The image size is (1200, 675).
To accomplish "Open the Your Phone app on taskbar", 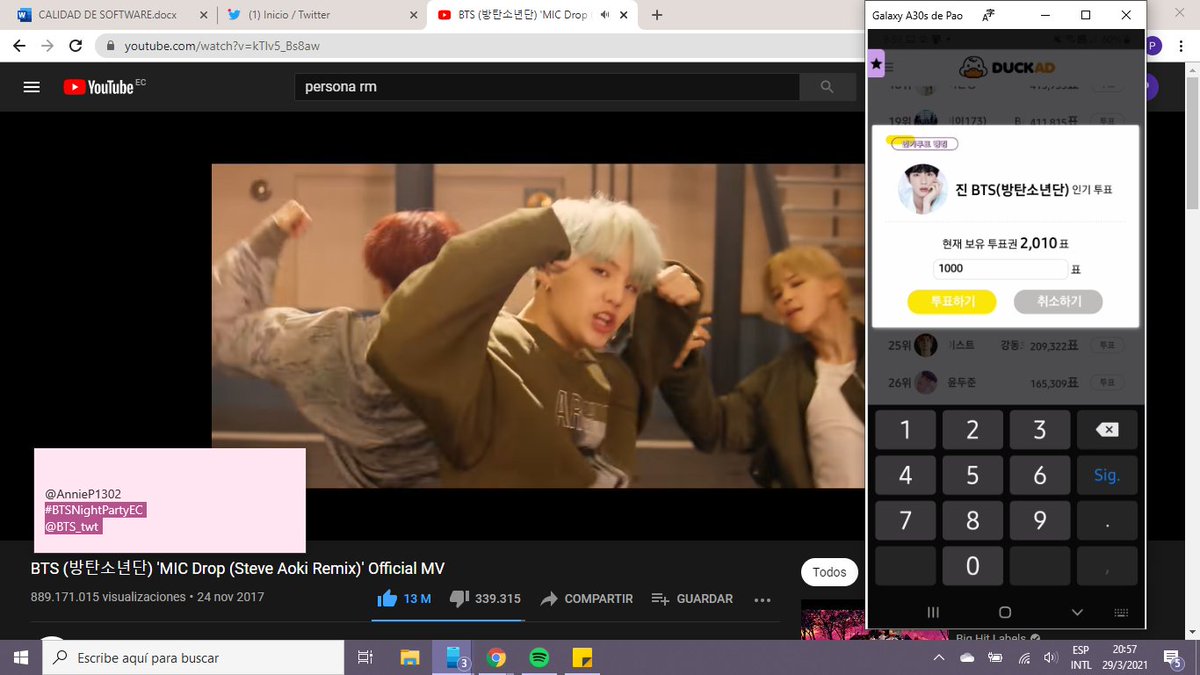I will [x=455, y=657].
